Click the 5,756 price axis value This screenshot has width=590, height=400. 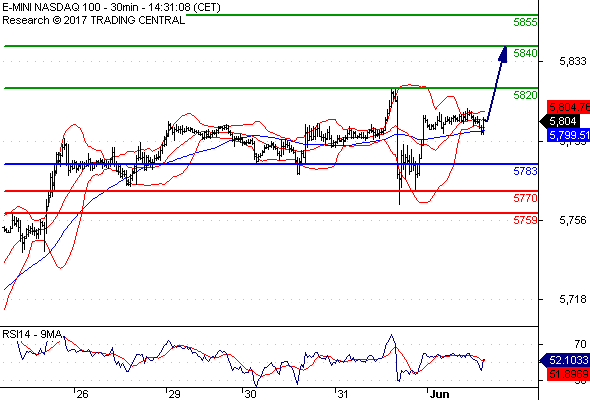point(573,220)
